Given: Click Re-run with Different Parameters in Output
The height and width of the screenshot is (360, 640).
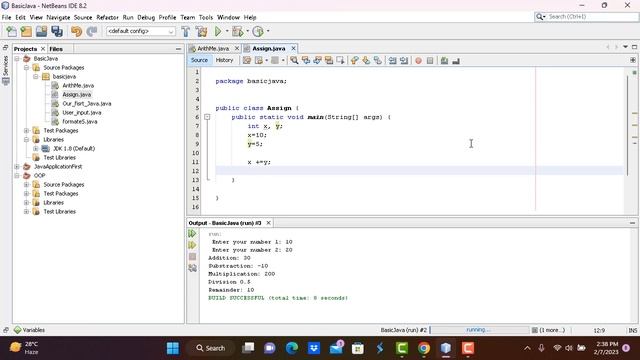Looking at the screenshot, I should 192,245.
